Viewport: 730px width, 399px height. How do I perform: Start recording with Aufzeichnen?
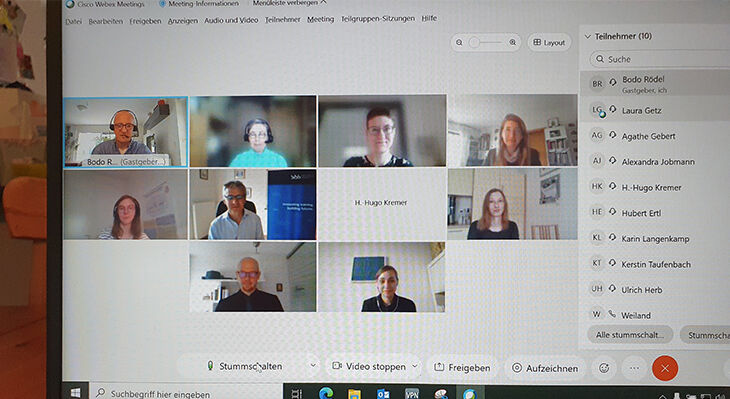545,368
